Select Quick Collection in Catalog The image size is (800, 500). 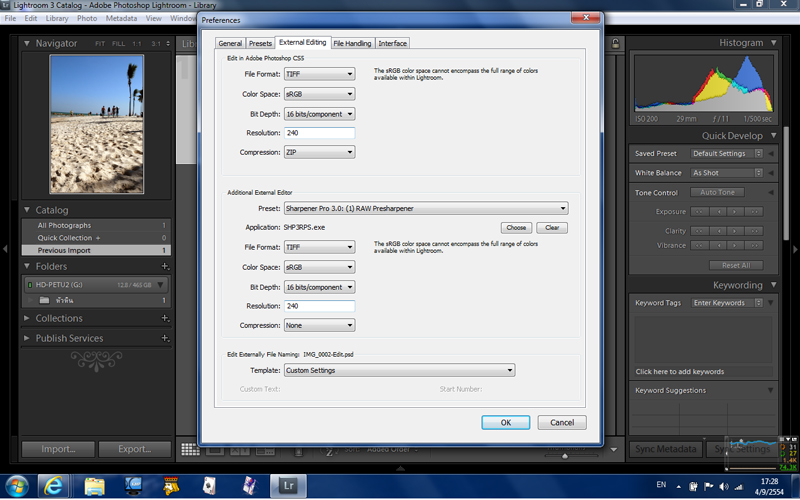pyautogui.click(x=96, y=238)
